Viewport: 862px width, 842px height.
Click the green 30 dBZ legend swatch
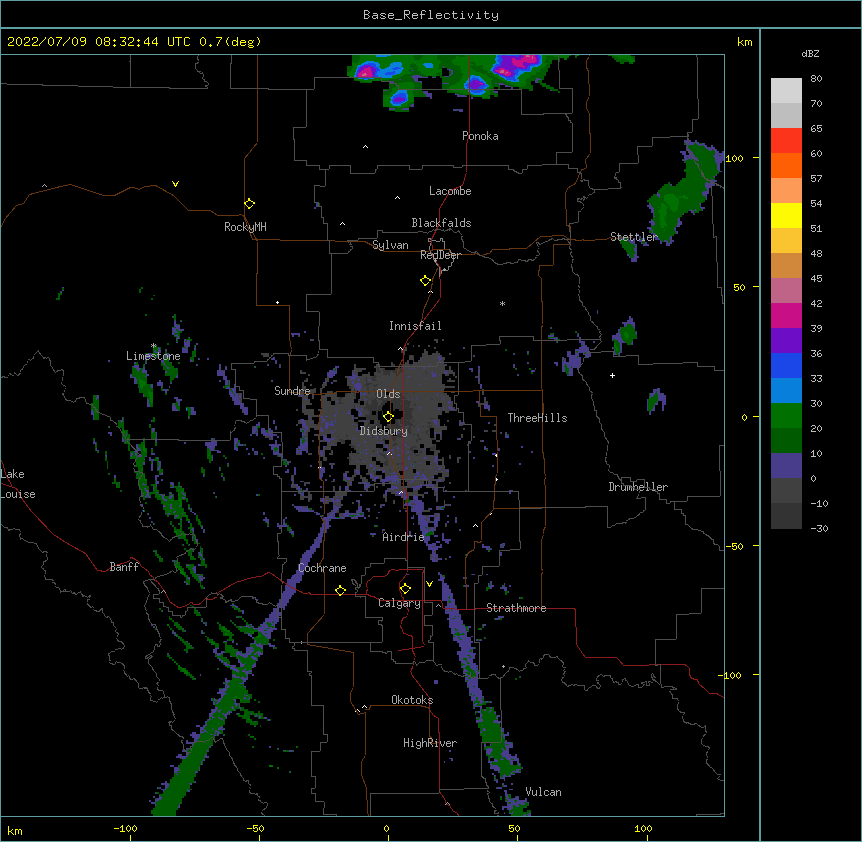[786, 416]
